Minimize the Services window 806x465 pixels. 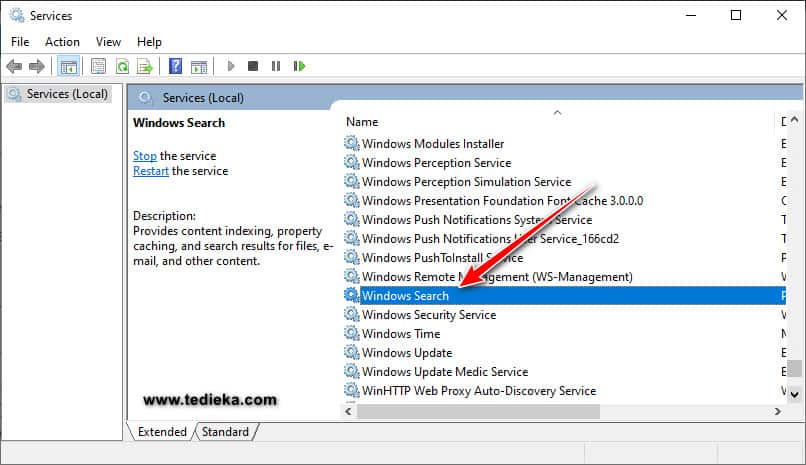(691, 15)
